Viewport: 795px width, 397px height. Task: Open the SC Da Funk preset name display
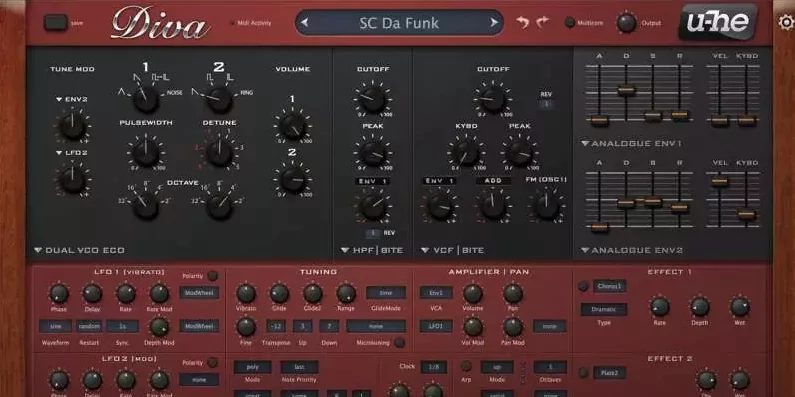[399, 22]
